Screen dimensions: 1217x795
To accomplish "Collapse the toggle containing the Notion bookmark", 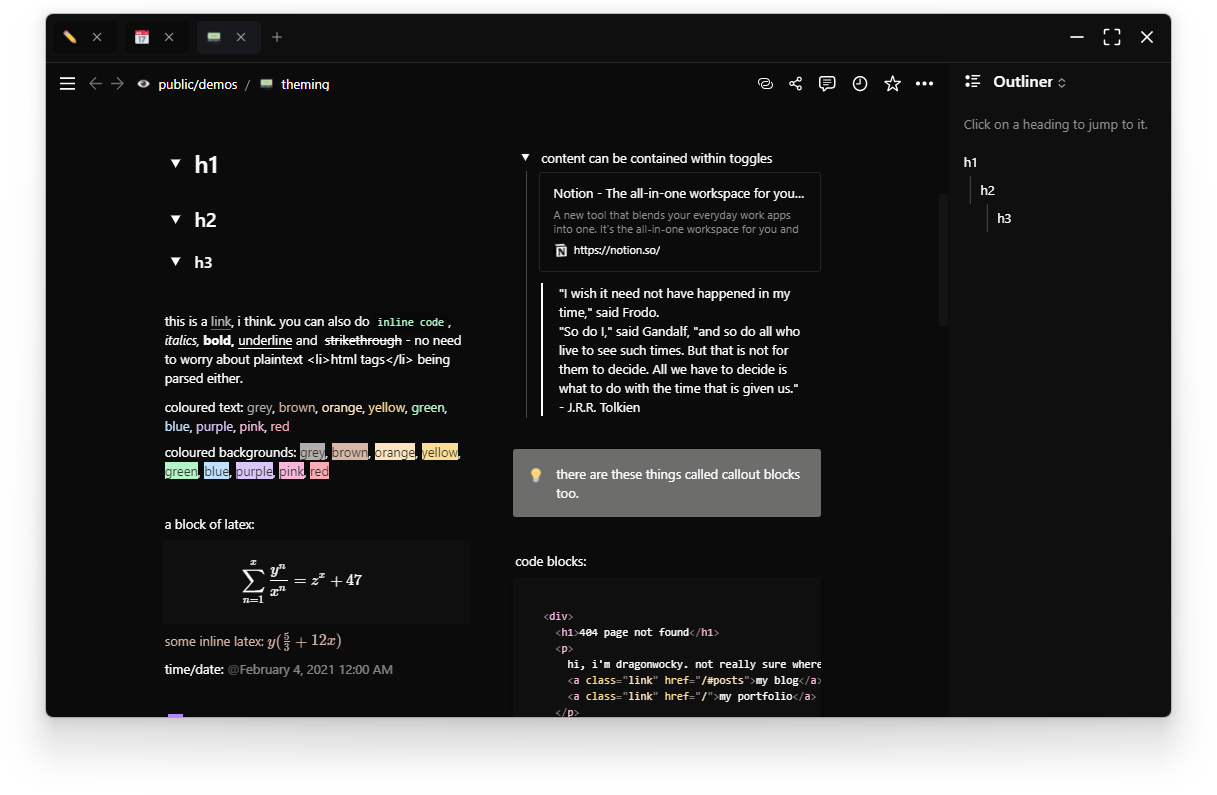I will tap(525, 157).
